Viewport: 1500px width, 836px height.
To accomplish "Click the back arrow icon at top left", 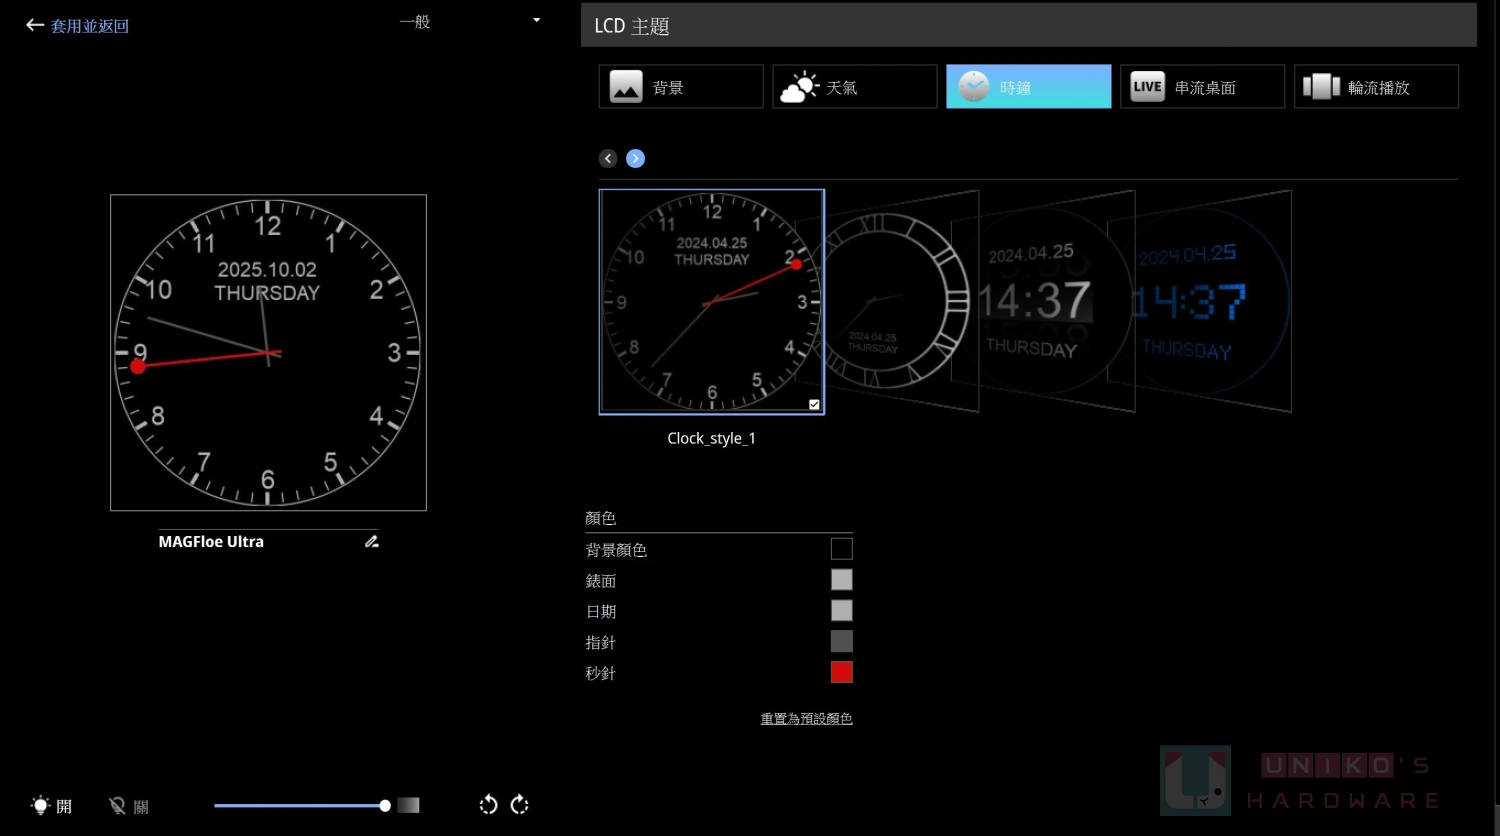I will tap(35, 25).
